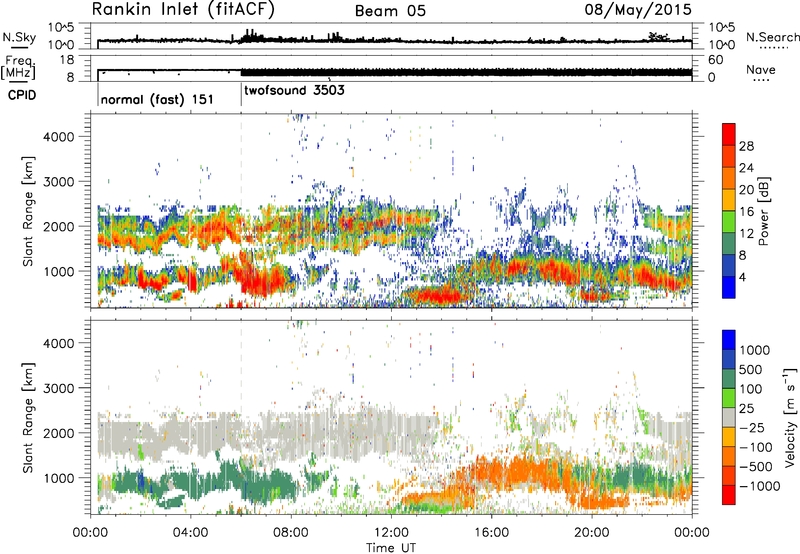Click the 'Time UT' axis title
800x554 pixels.
pyautogui.click(x=391, y=548)
